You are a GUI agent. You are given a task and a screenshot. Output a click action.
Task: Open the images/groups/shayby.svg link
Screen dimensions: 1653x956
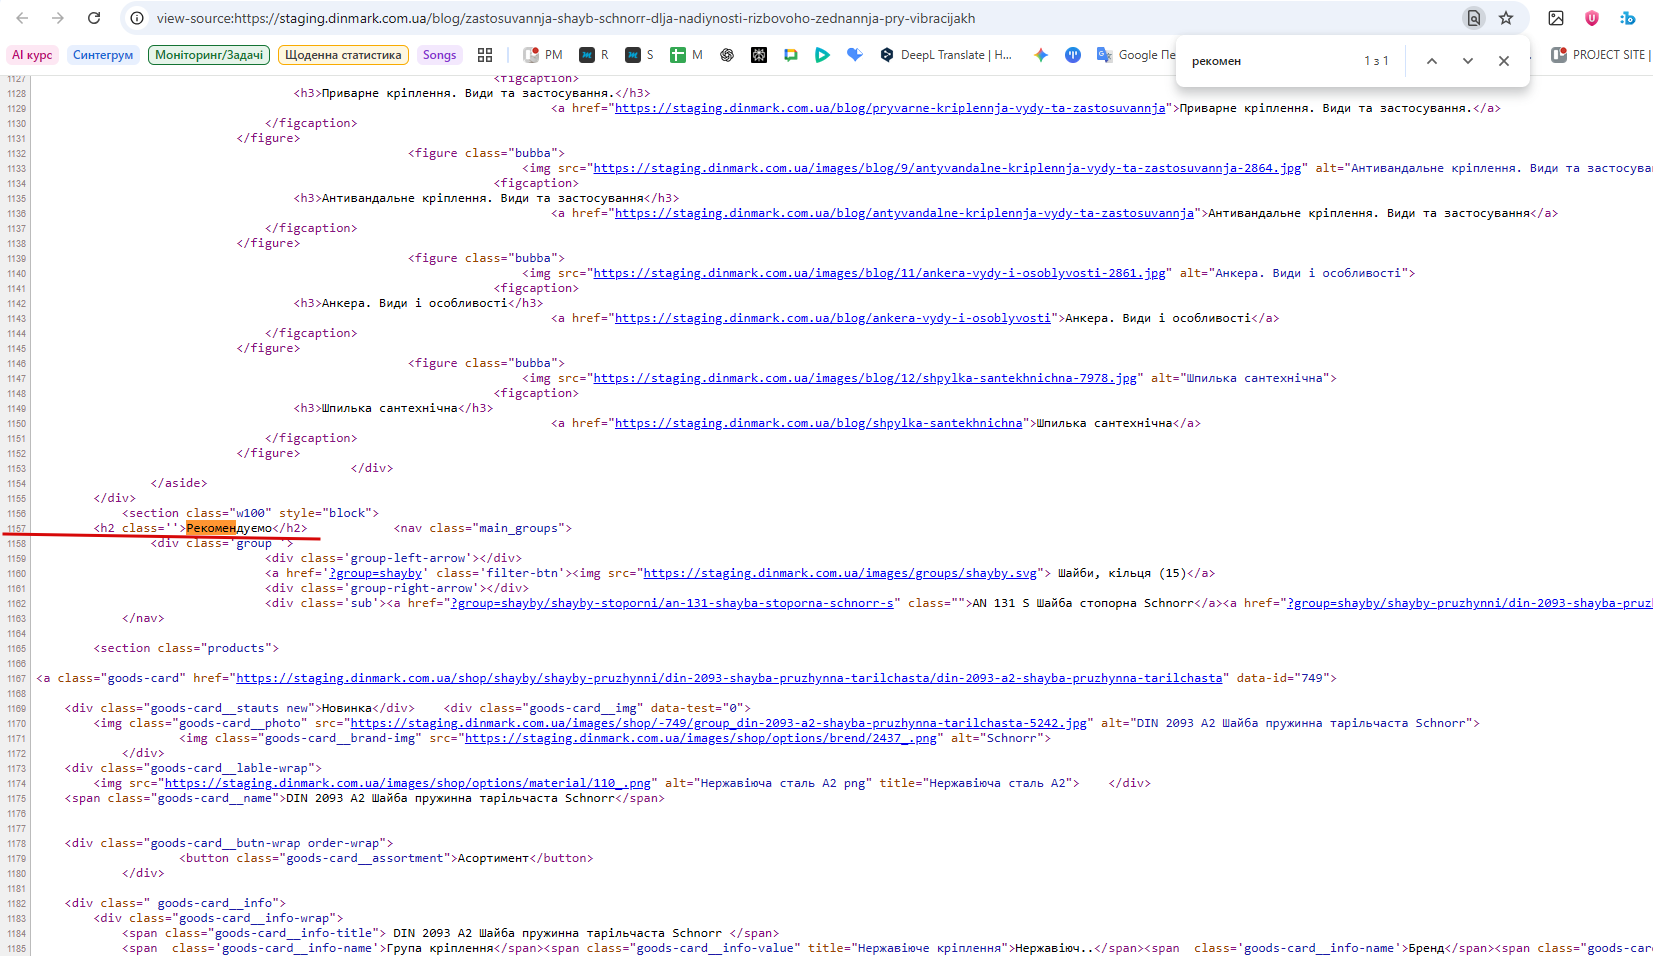pos(840,573)
